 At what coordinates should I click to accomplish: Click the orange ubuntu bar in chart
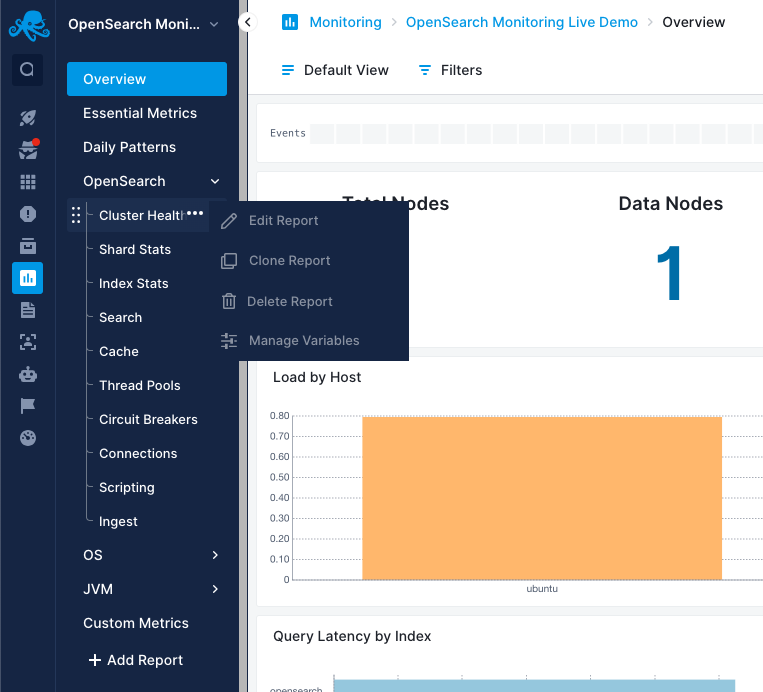pos(542,498)
